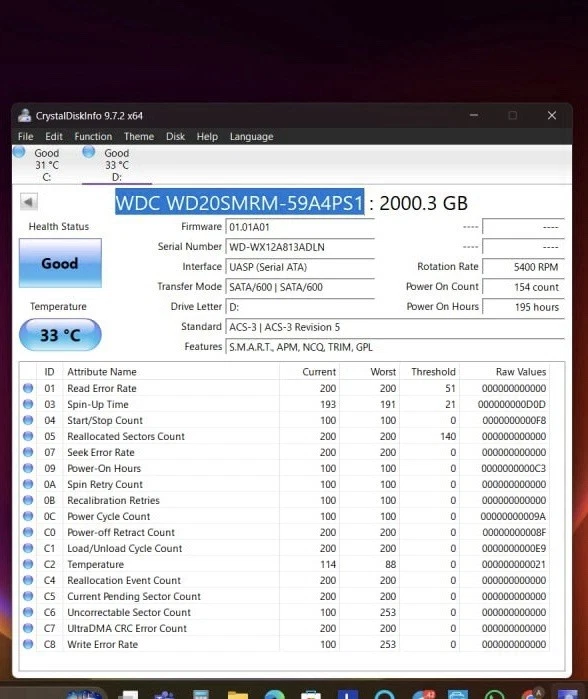Click the Power On Count value 154 count
588x699 pixels.
(523, 287)
